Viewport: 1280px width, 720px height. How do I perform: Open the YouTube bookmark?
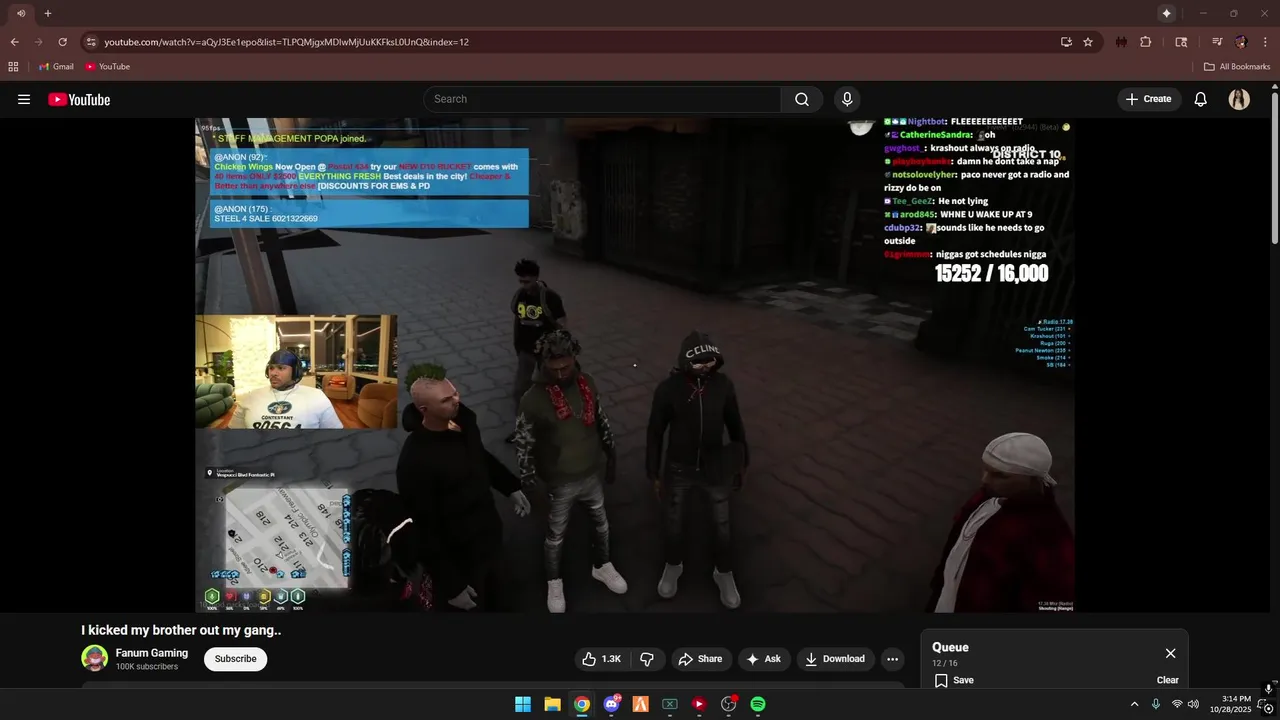click(x=108, y=67)
